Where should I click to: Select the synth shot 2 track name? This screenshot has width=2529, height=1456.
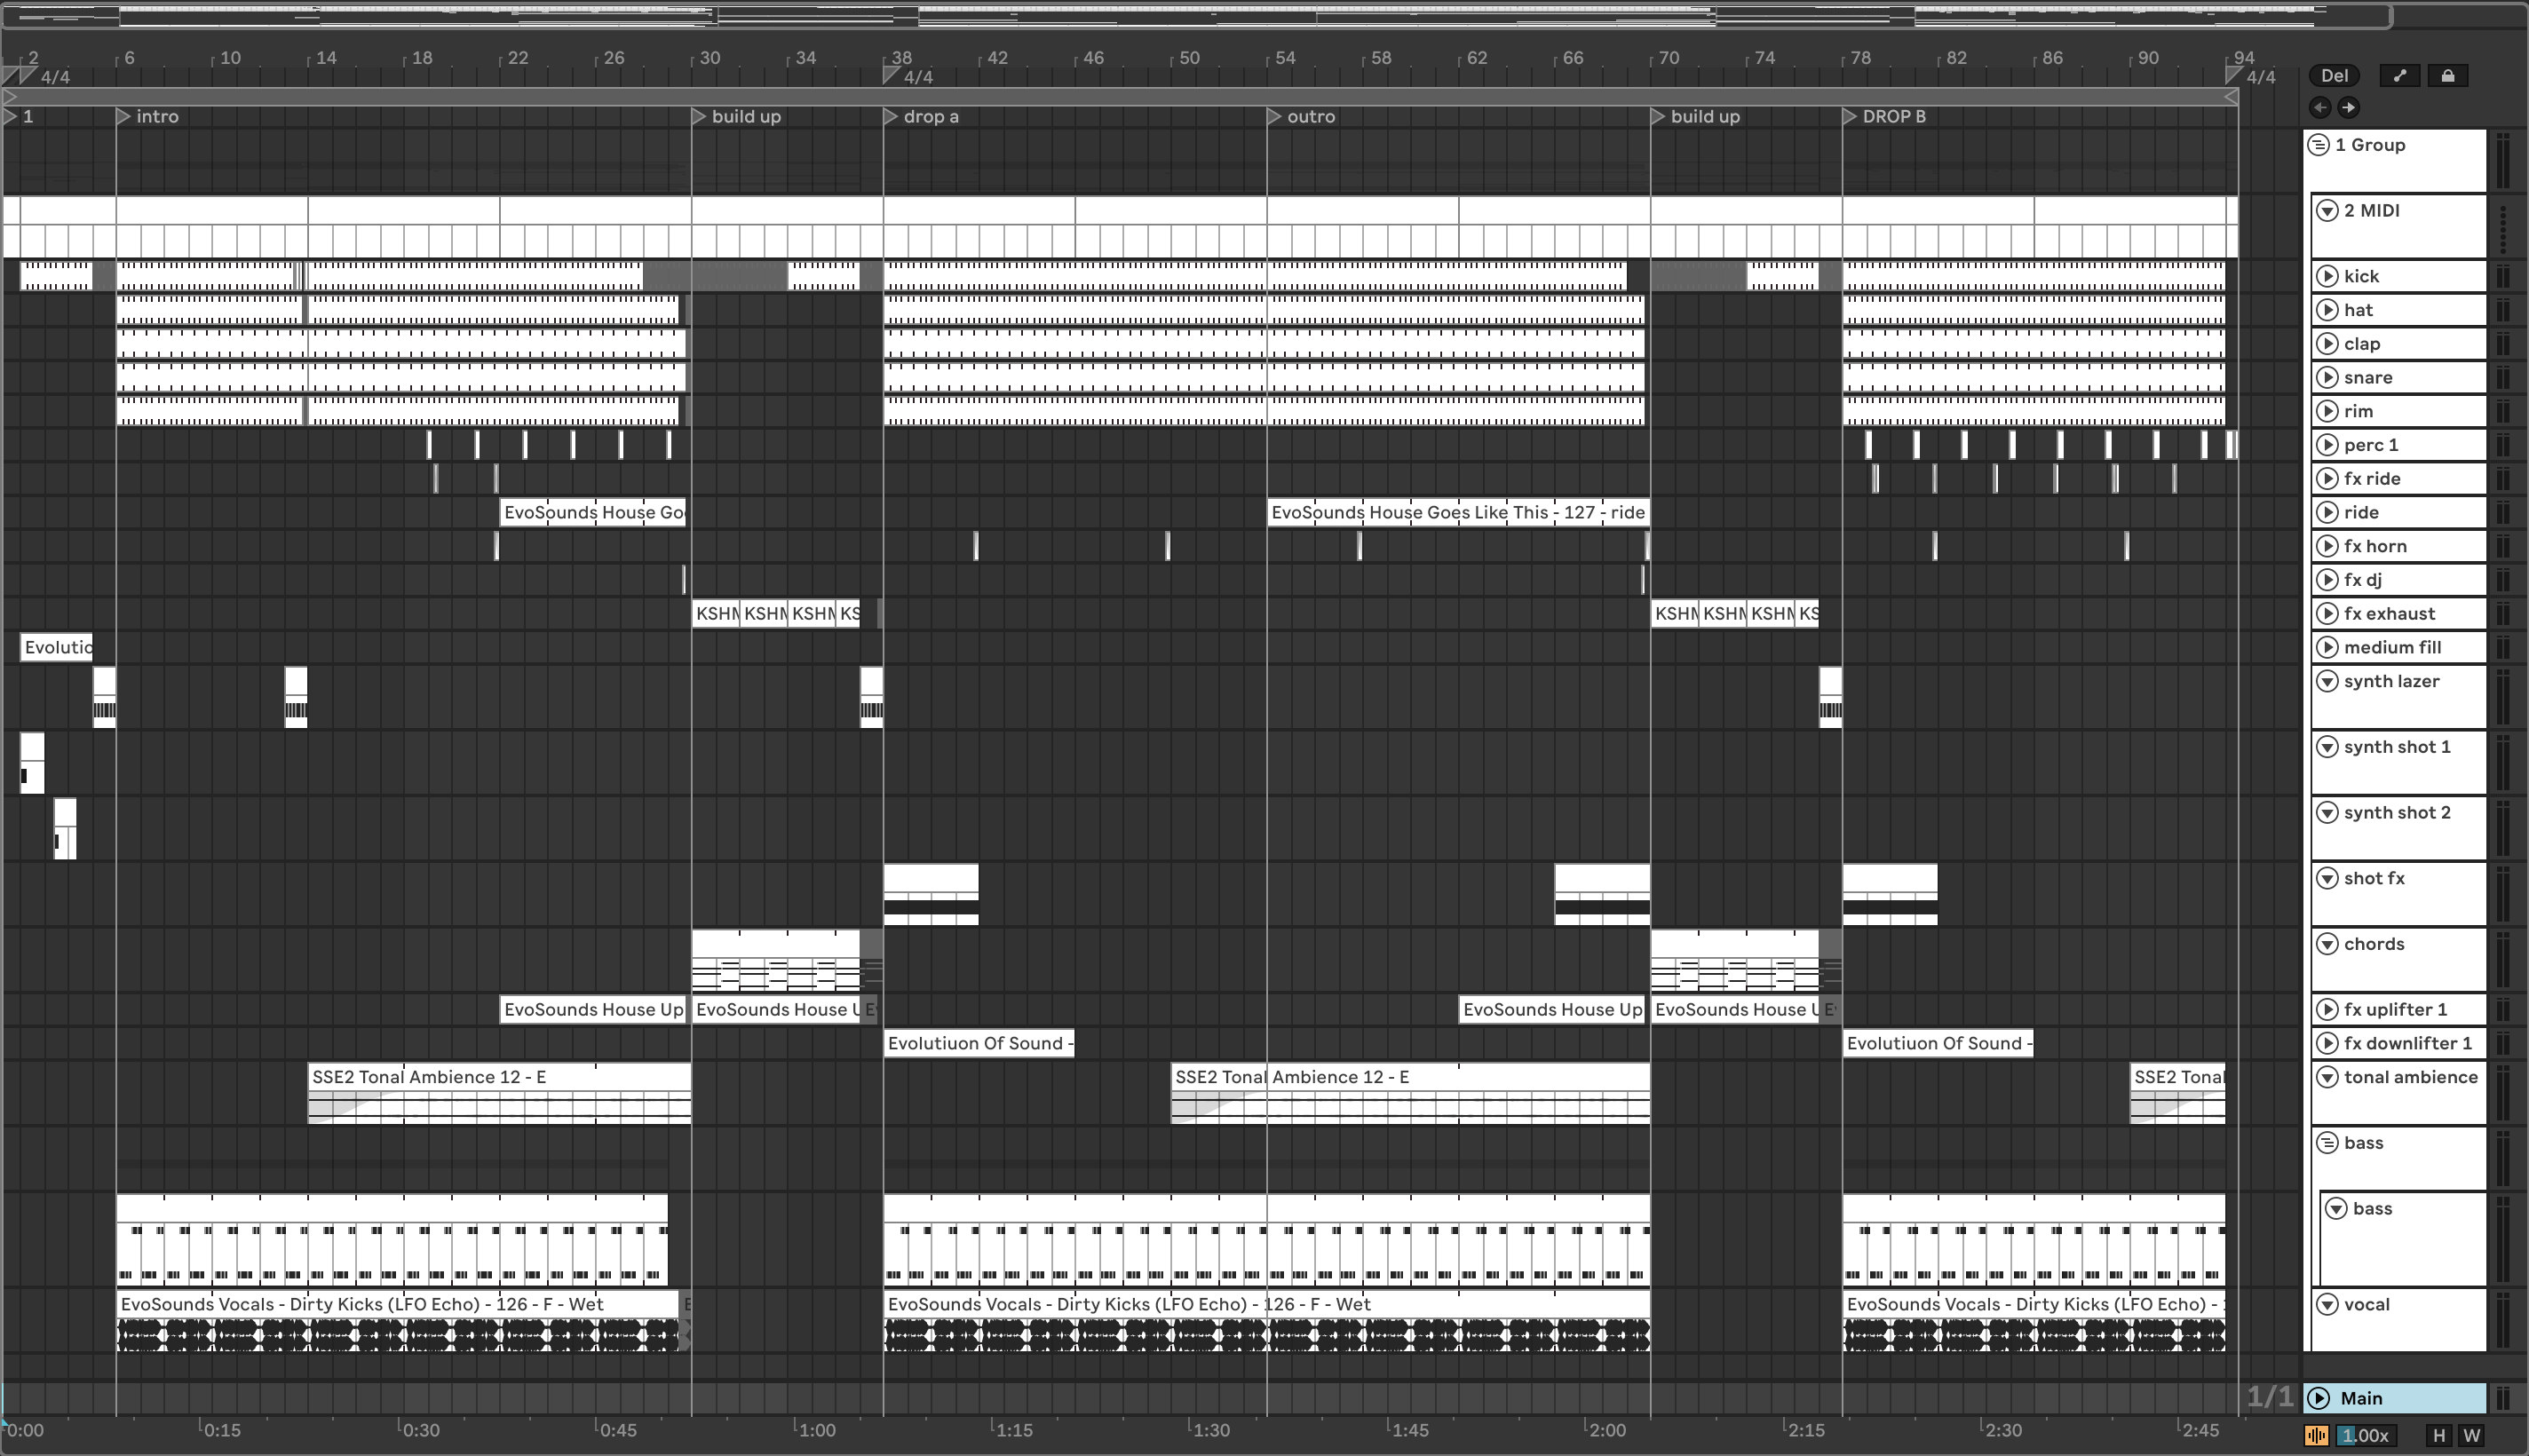coord(2397,813)
